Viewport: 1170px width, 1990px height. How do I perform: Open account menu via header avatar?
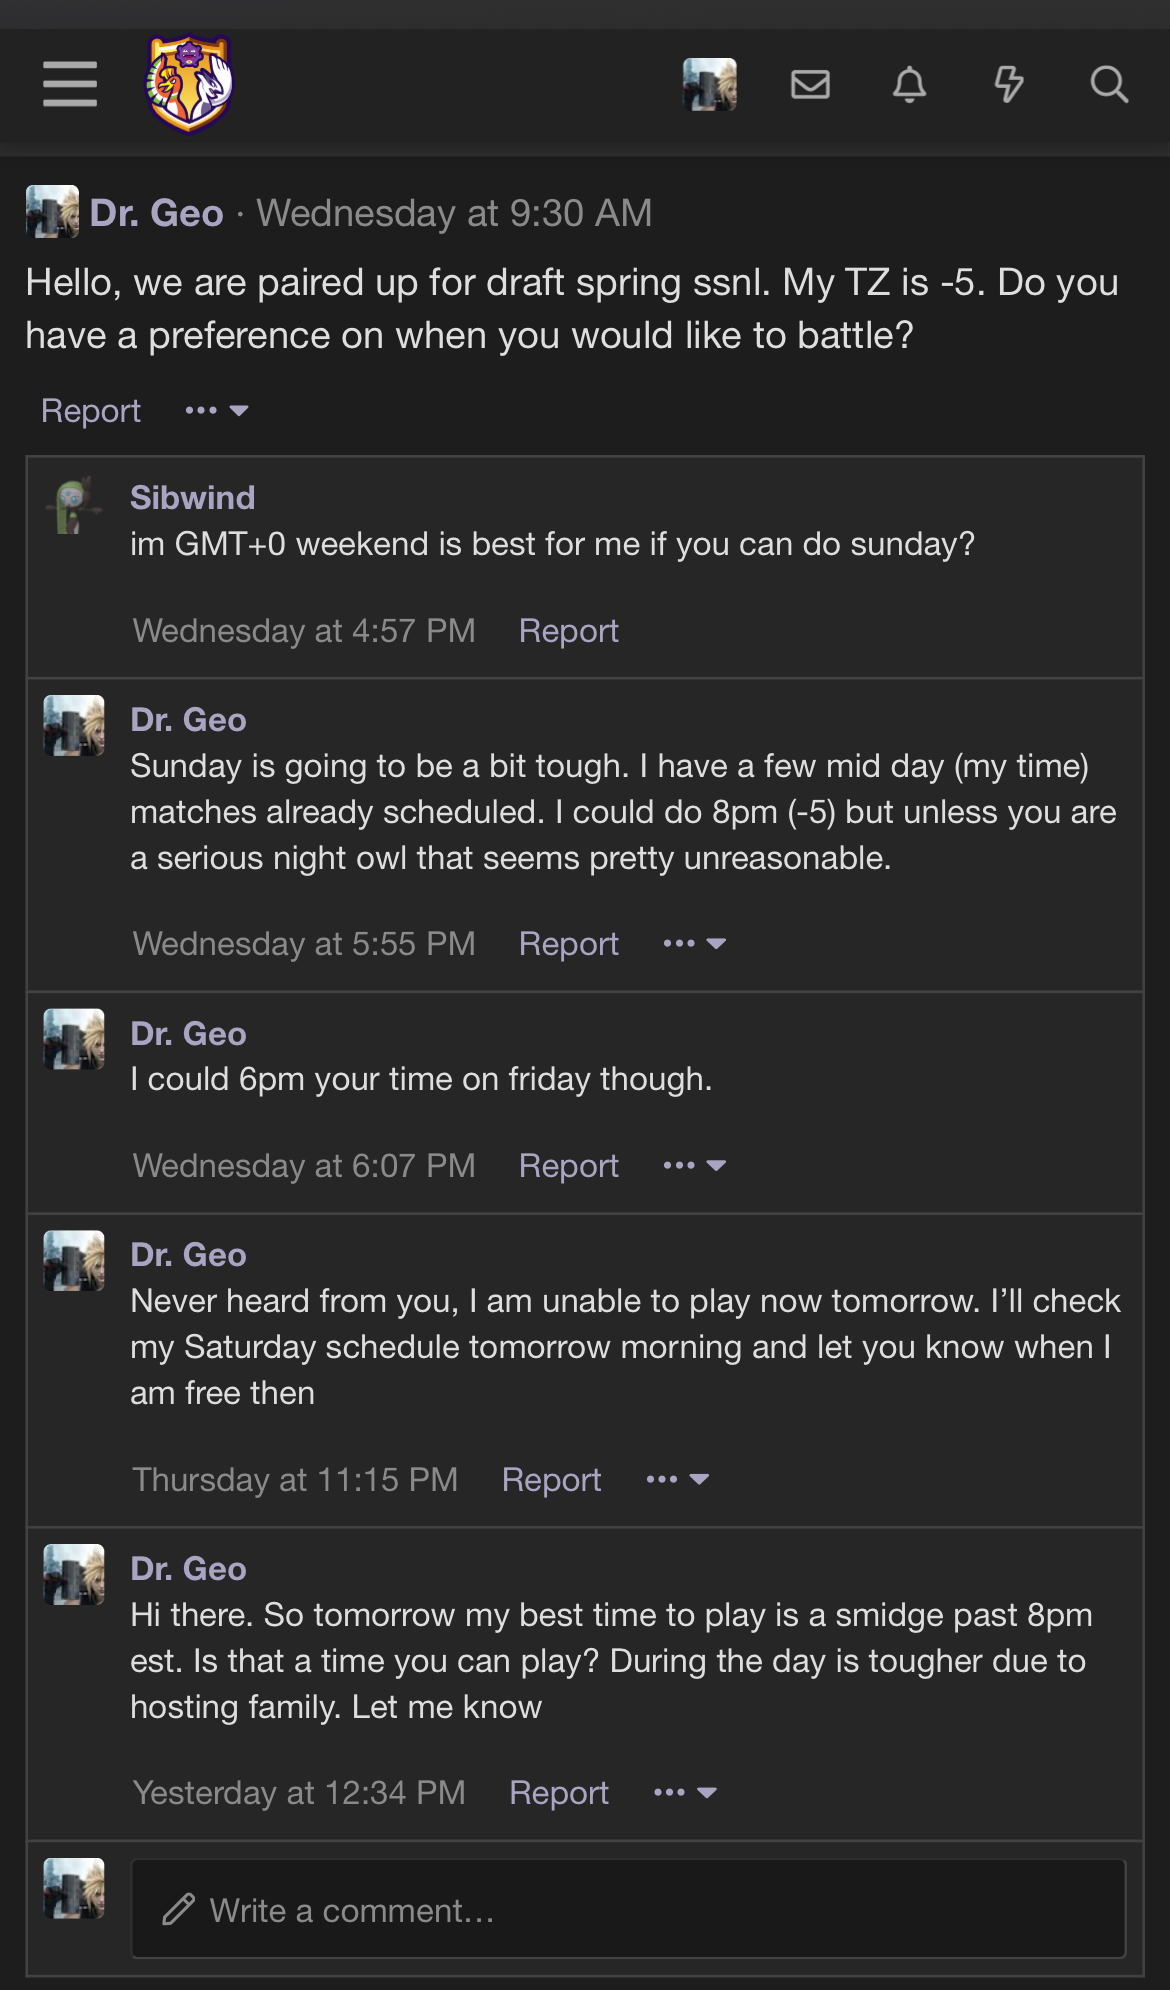pyautogui.click(x=710, y=84)
